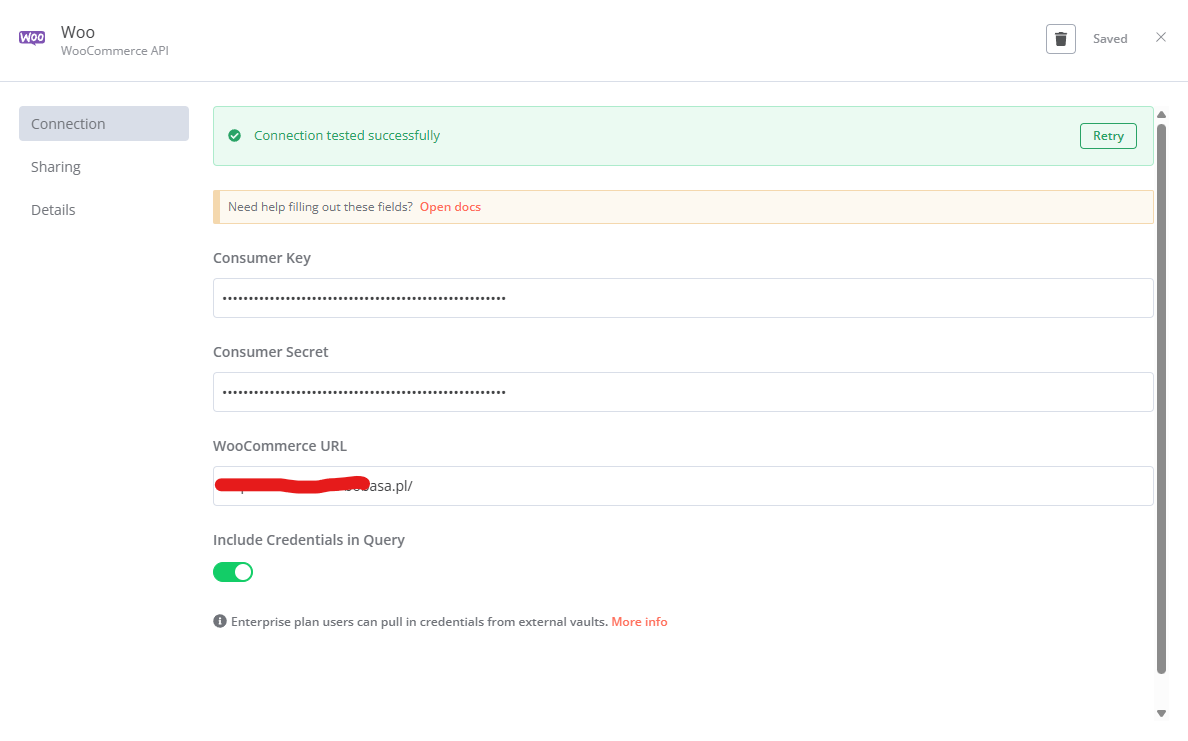Click the WooCommerce API subtitle
The width and height of the screenshot is (1188, 741).
tap(114, 51)
